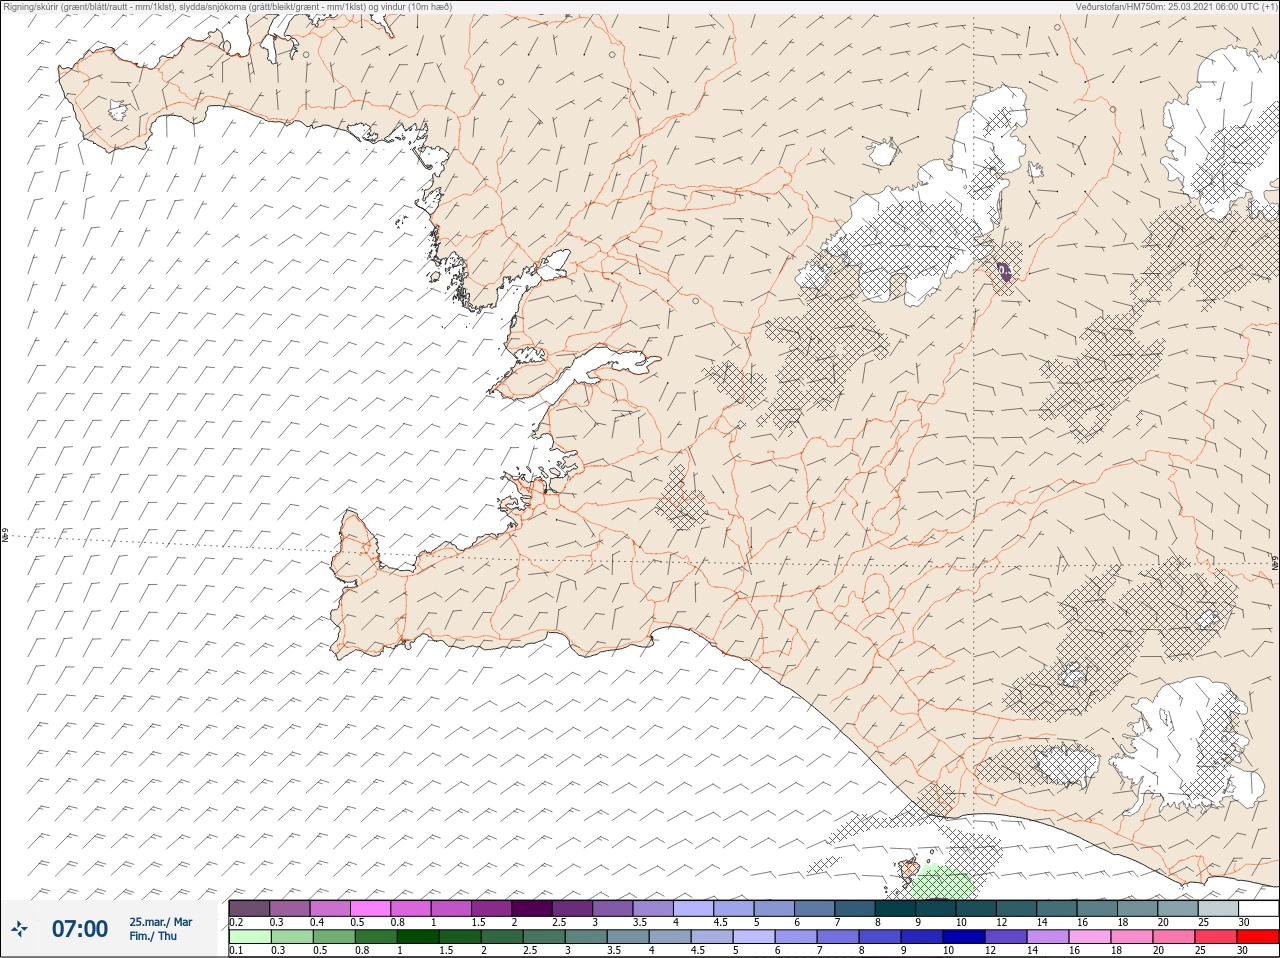
Task: Select the dark navy swatch between 10 and 12 in the lower legend row
Action: coord(963,937)
